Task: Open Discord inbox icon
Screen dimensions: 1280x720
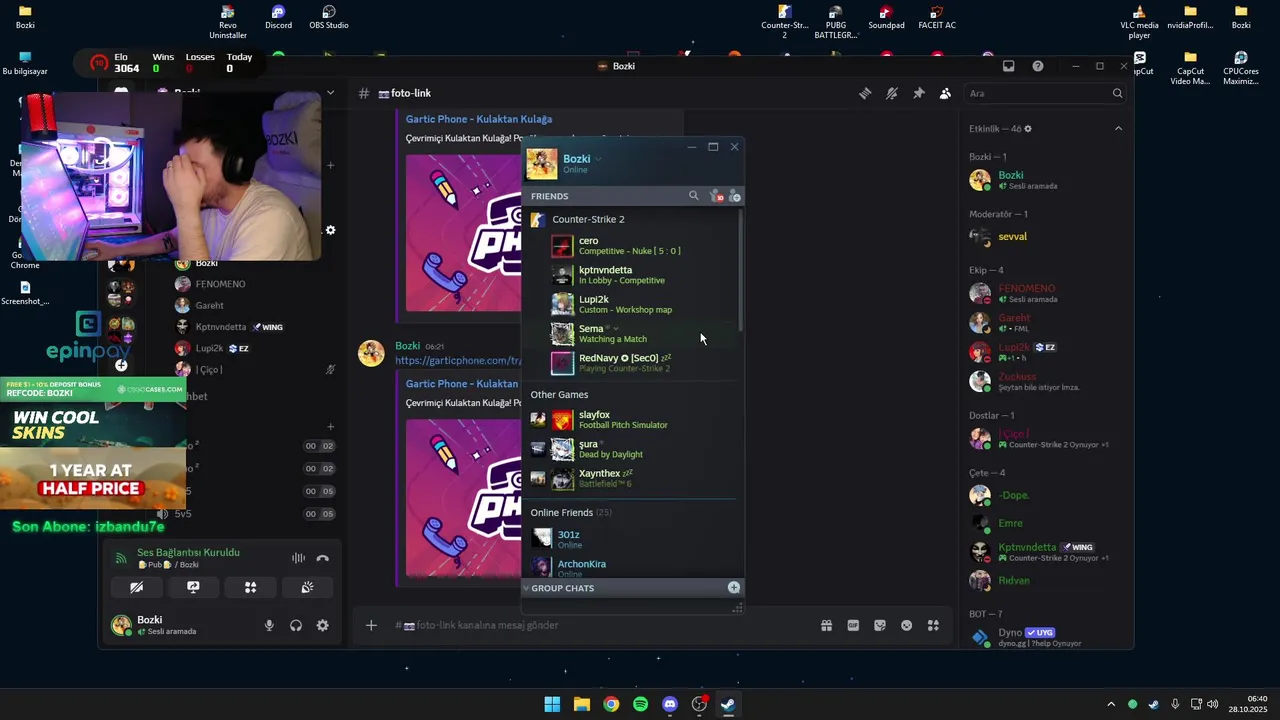Action: coord(1009,66)
